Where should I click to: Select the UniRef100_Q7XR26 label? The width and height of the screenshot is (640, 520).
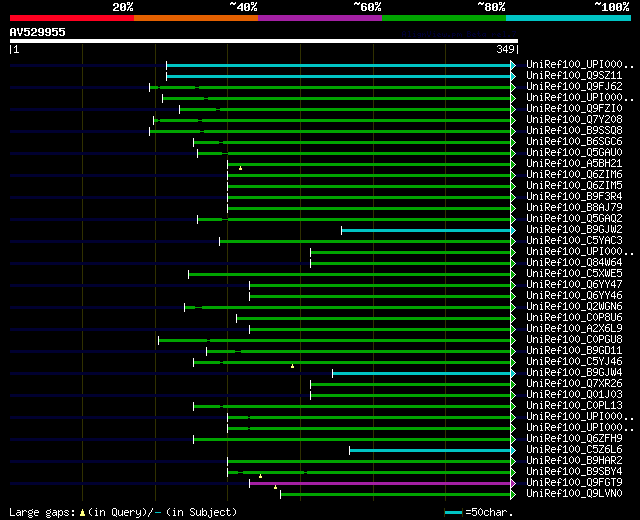[574, 384]
